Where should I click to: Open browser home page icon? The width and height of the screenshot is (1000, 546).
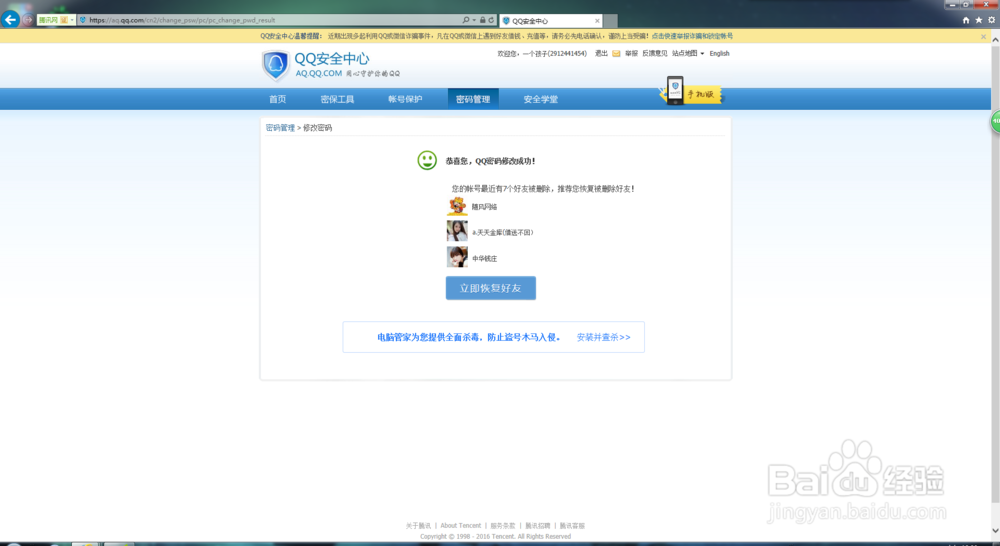click(x=966, y=20)
